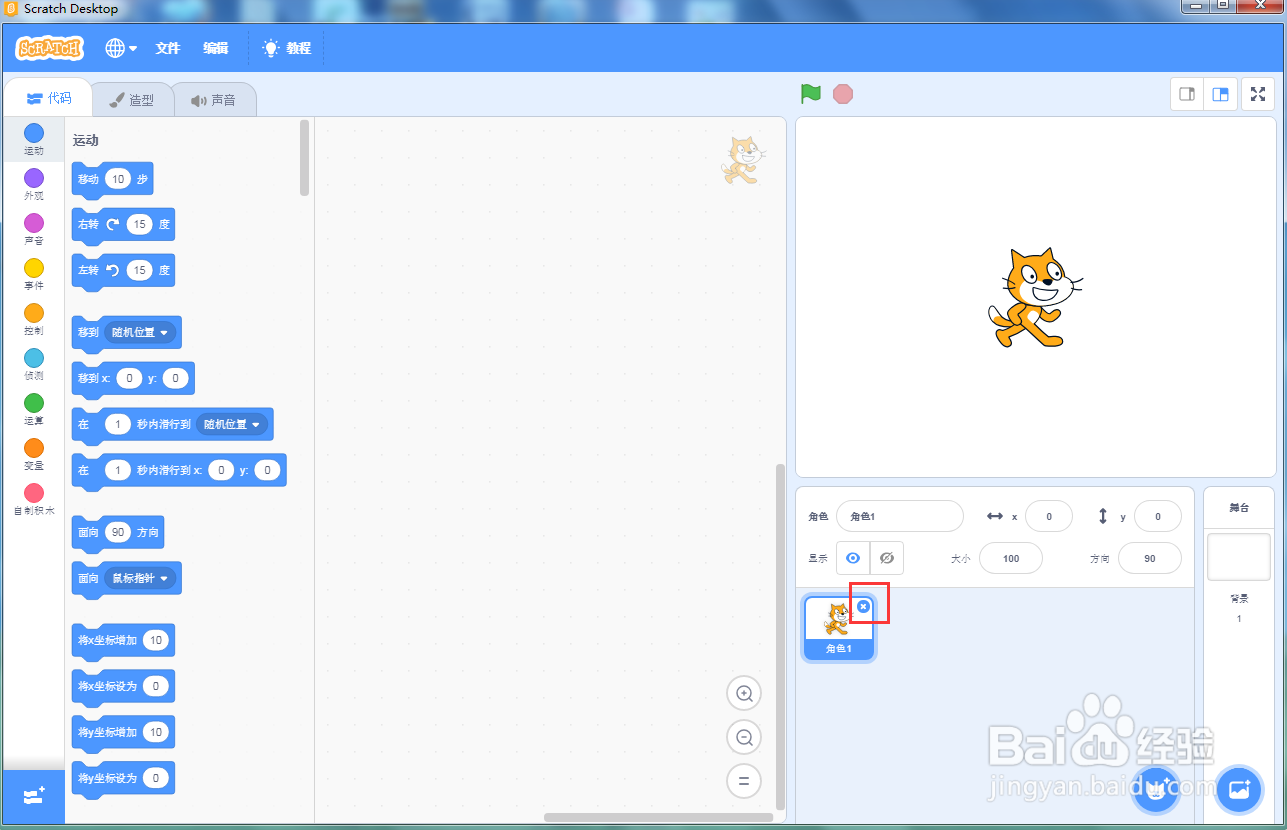The height and width of the screenshot is (830, 1287).
Task: Click the 将x坐标增加 10 block
Action: pyautogui.click(x=123, y=641)
